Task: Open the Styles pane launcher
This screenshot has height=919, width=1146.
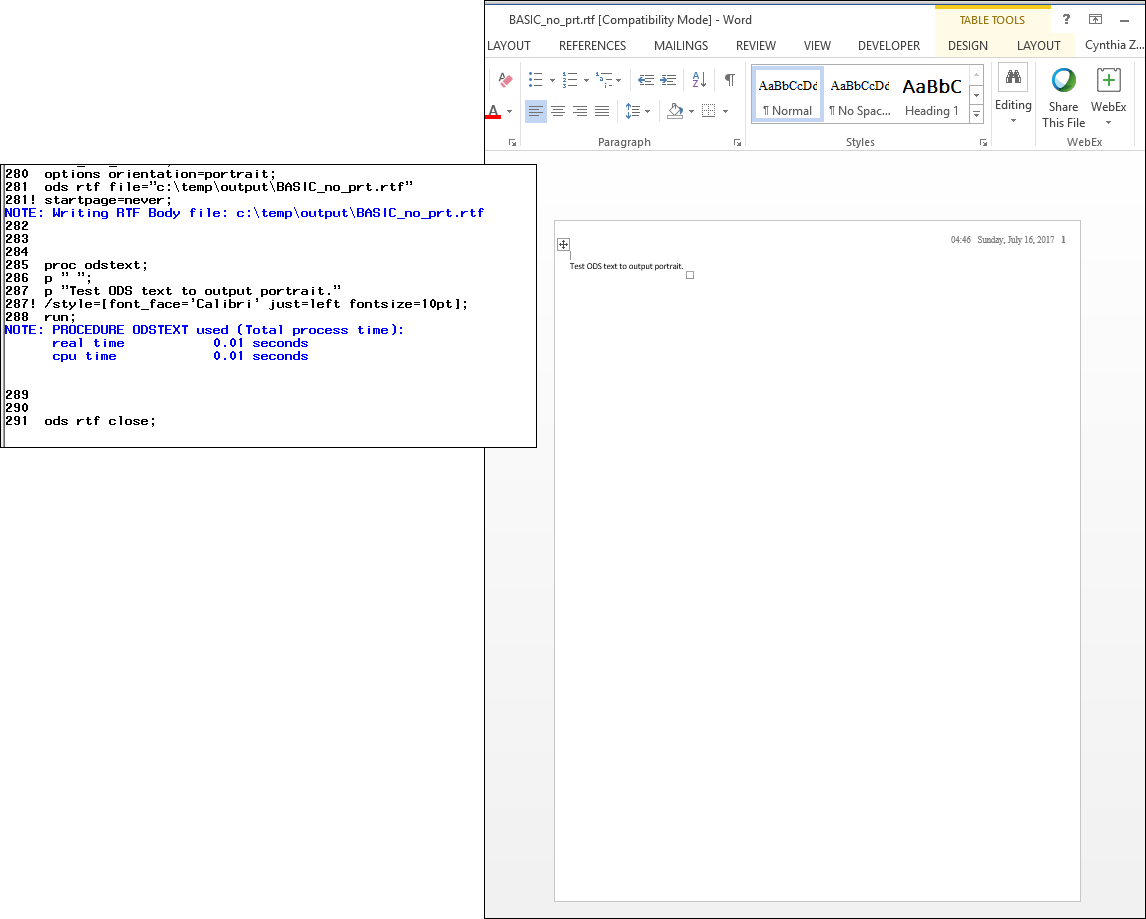Action: pyautogui.click(x=983, y=143)
